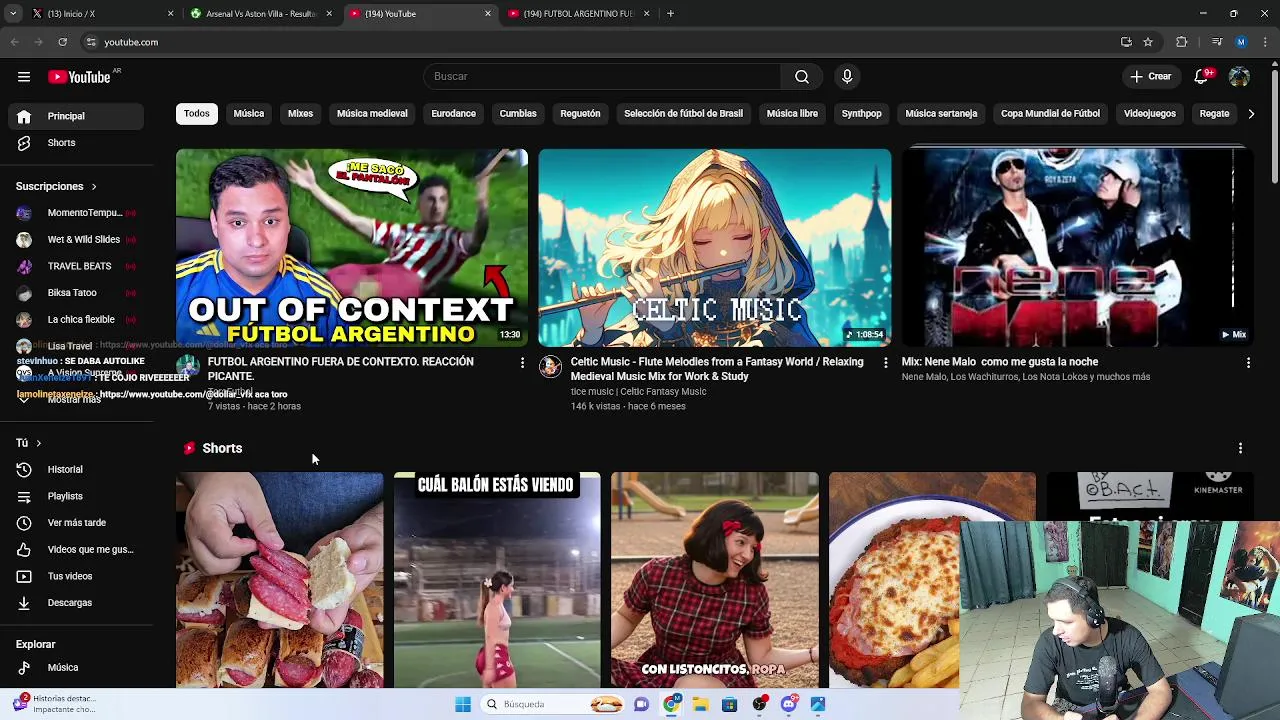
Task: Open File Explorer from the taskbar
Action: [x=700, y=704]
